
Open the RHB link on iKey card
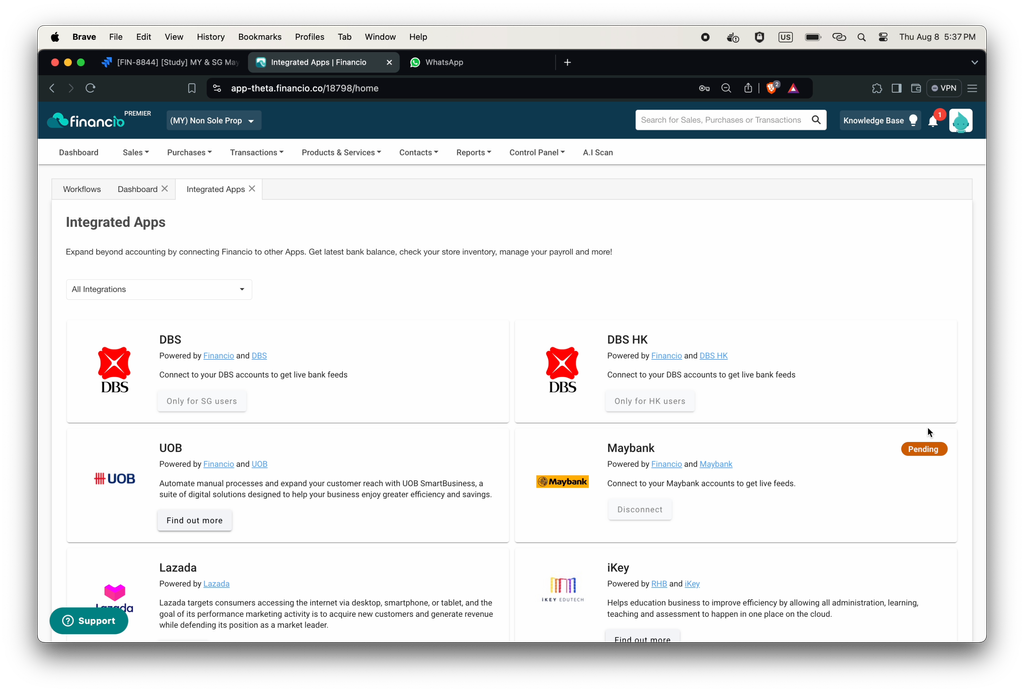(659, 584)
